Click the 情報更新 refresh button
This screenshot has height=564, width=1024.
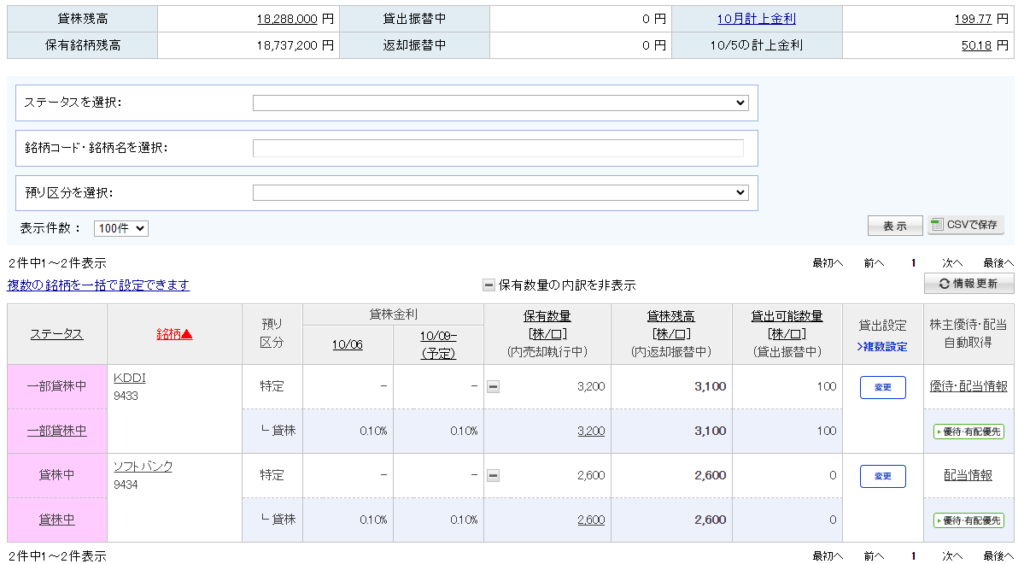pyautogui.click(x=969, y=285)
